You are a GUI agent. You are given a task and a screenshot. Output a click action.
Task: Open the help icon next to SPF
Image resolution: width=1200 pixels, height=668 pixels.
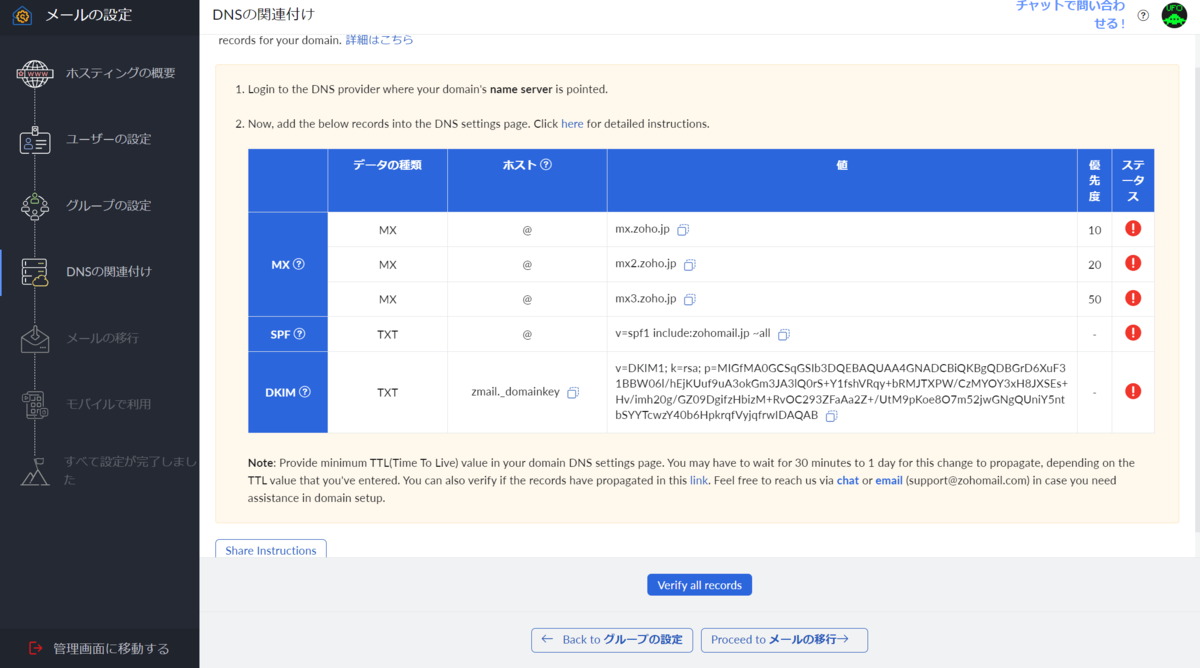click(300, 334)
